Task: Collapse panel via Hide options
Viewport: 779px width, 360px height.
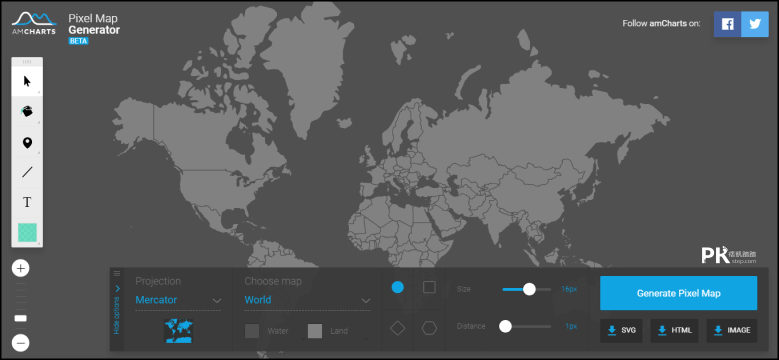Action: tap(117, 309)
